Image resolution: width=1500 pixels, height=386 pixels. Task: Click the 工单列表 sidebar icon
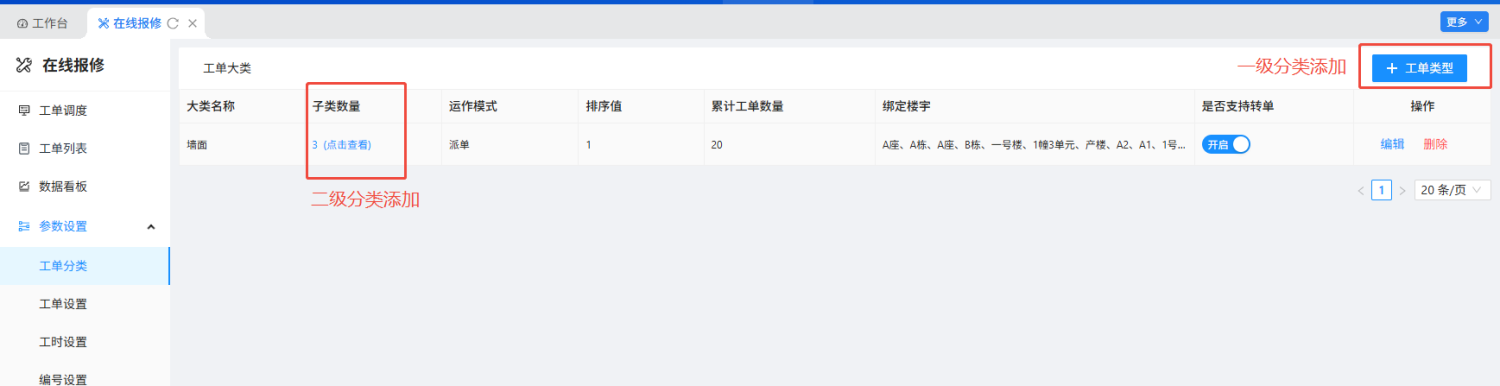pyautogui.click(x=24, y=149)
